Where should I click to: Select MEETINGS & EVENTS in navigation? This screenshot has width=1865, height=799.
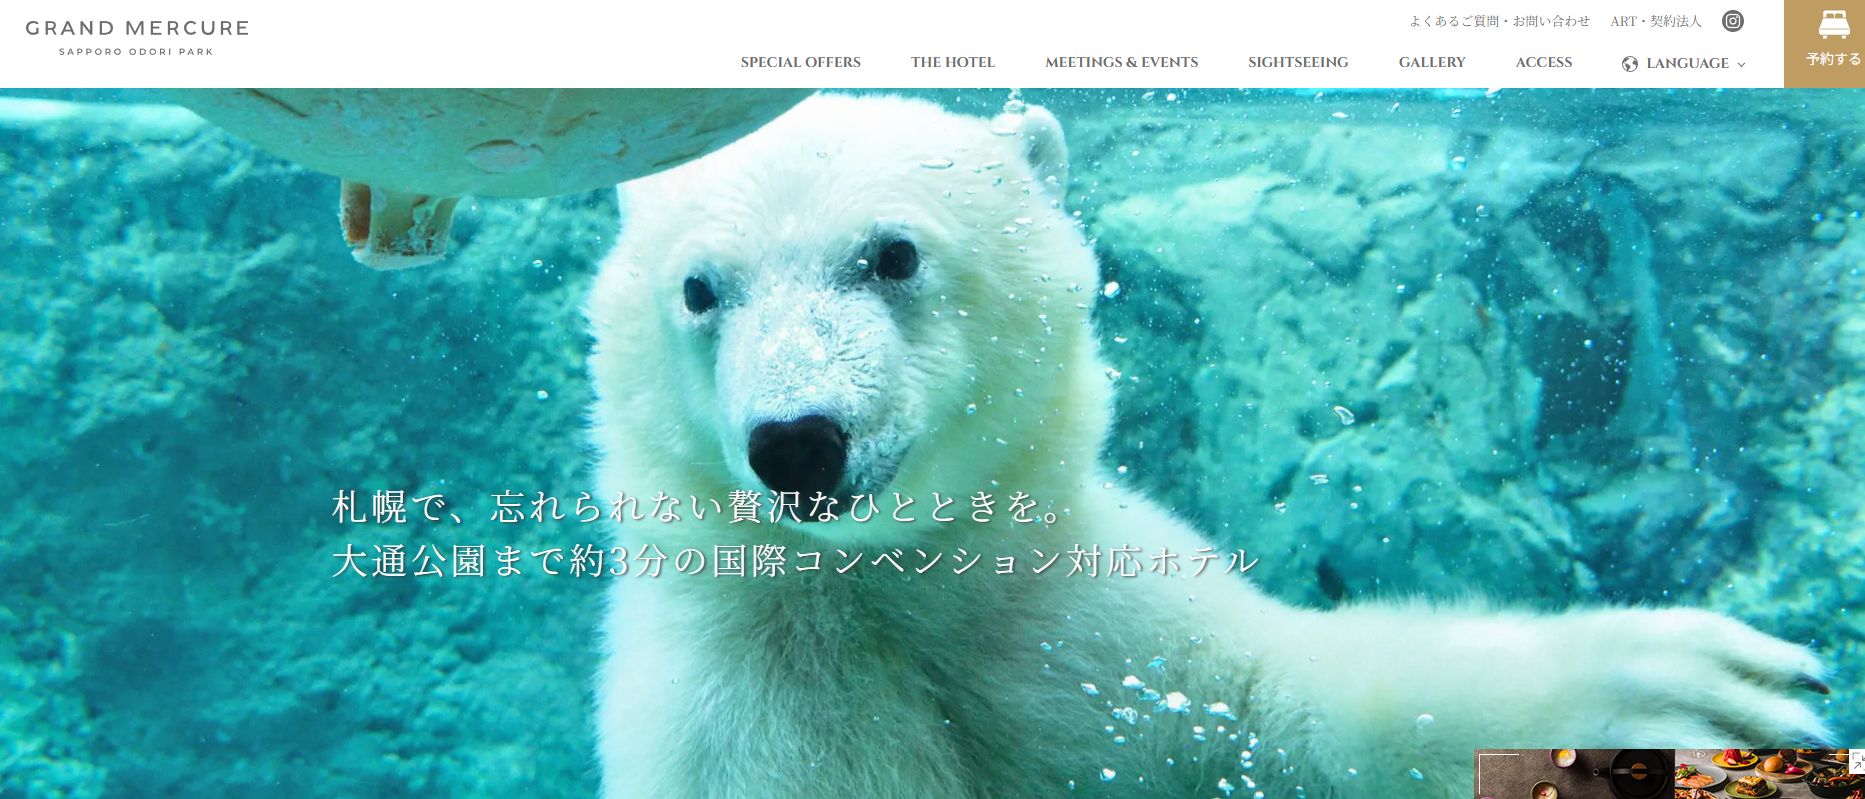(x=1121, y=62)
